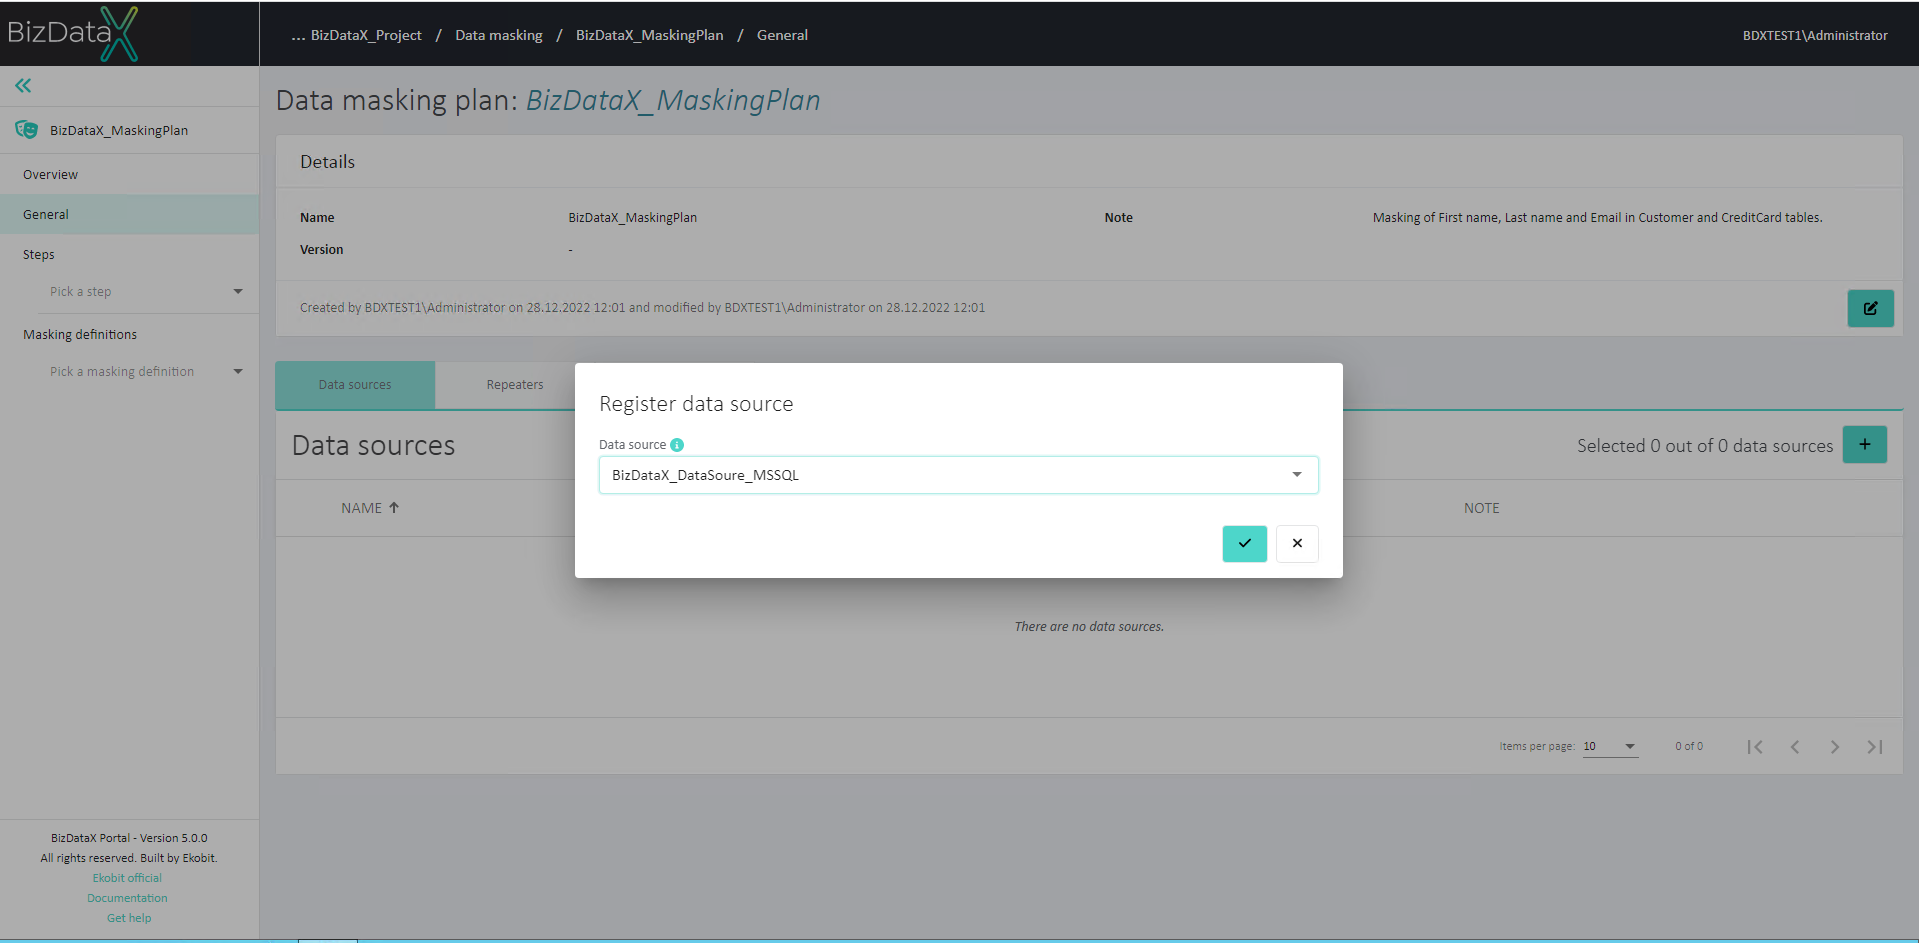The width and height of the screenshot is (1919, 943).
Task: Click the masking plan mask icon
Action: click(x=27, y=130)
